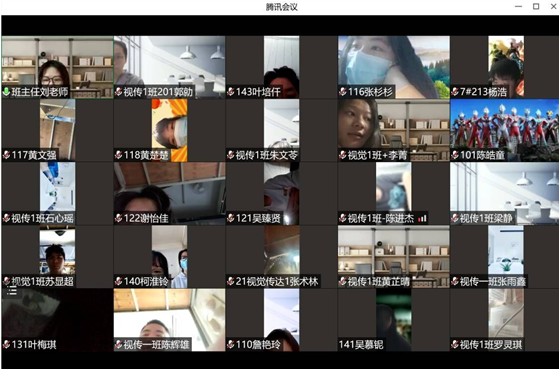Click the name label 视传1班梁静
The image size is (559, 370).
[486, 218]
